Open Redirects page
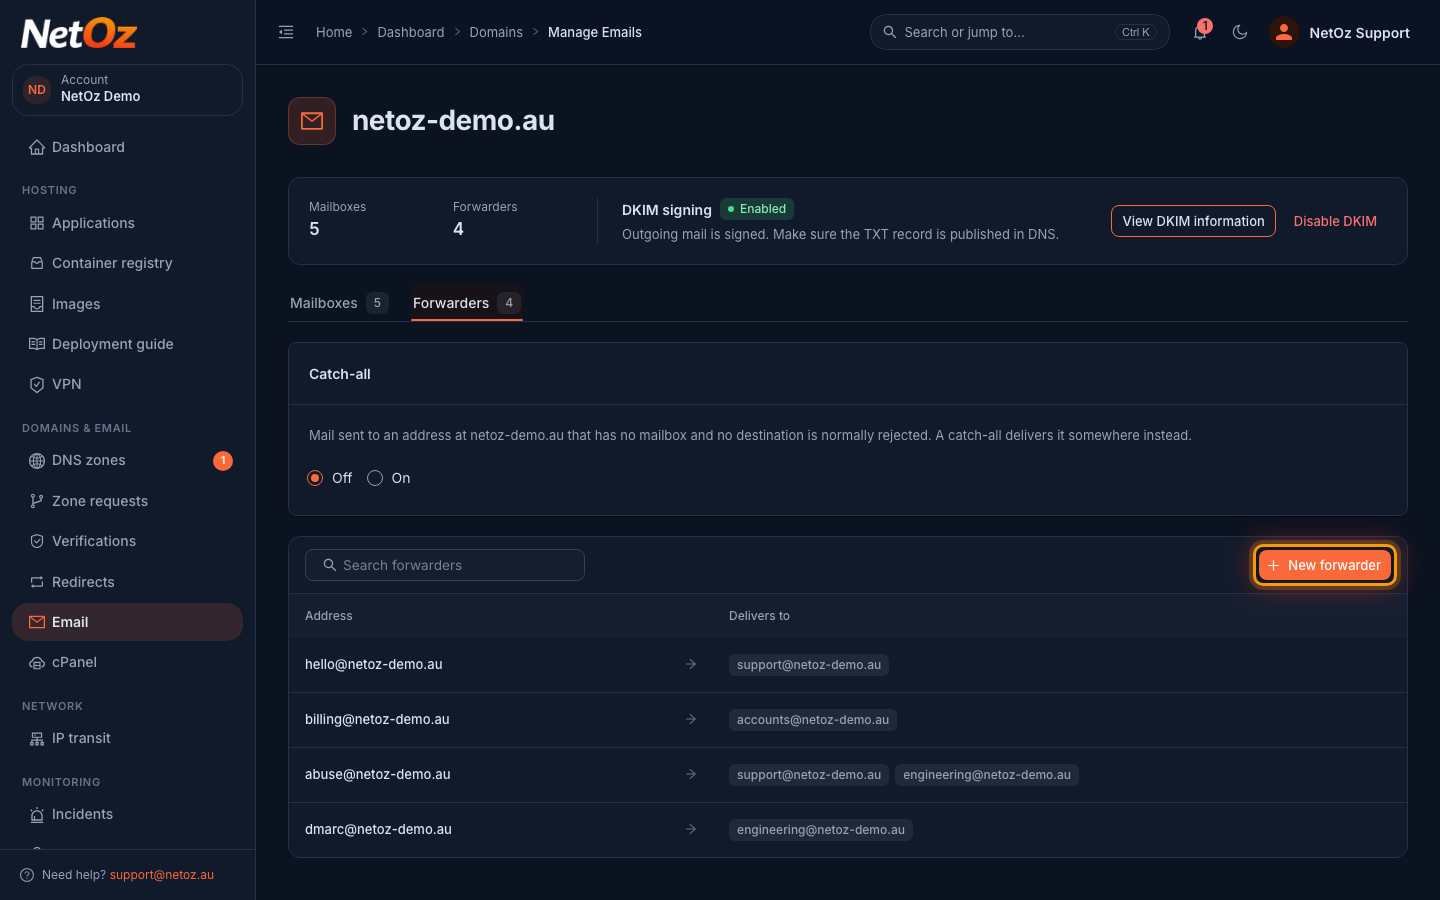The width and height of the screenshot is (1440, 900). tap(127, 582)
